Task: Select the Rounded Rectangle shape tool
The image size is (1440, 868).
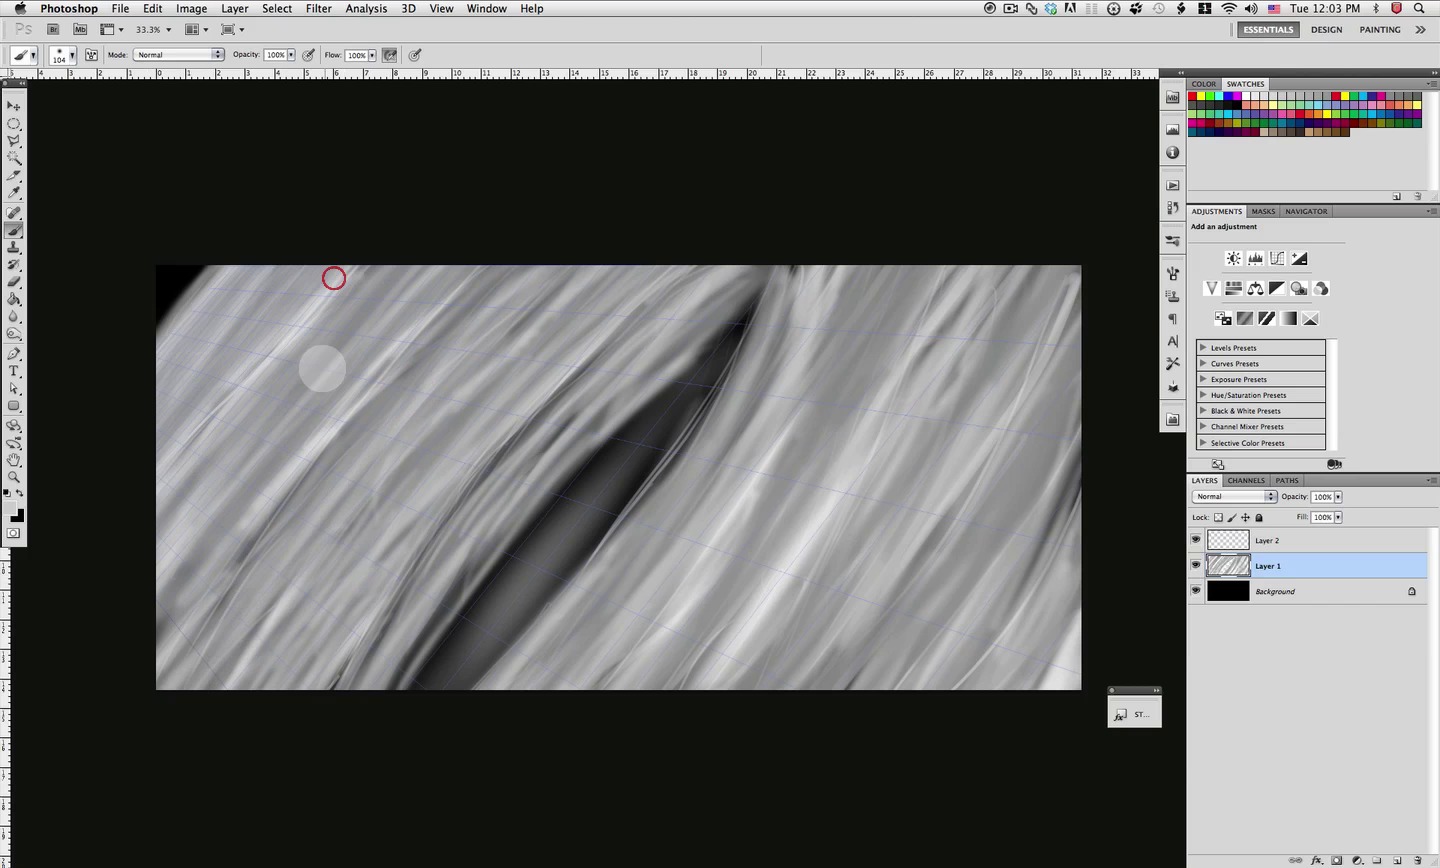Action: pos(14,406)
